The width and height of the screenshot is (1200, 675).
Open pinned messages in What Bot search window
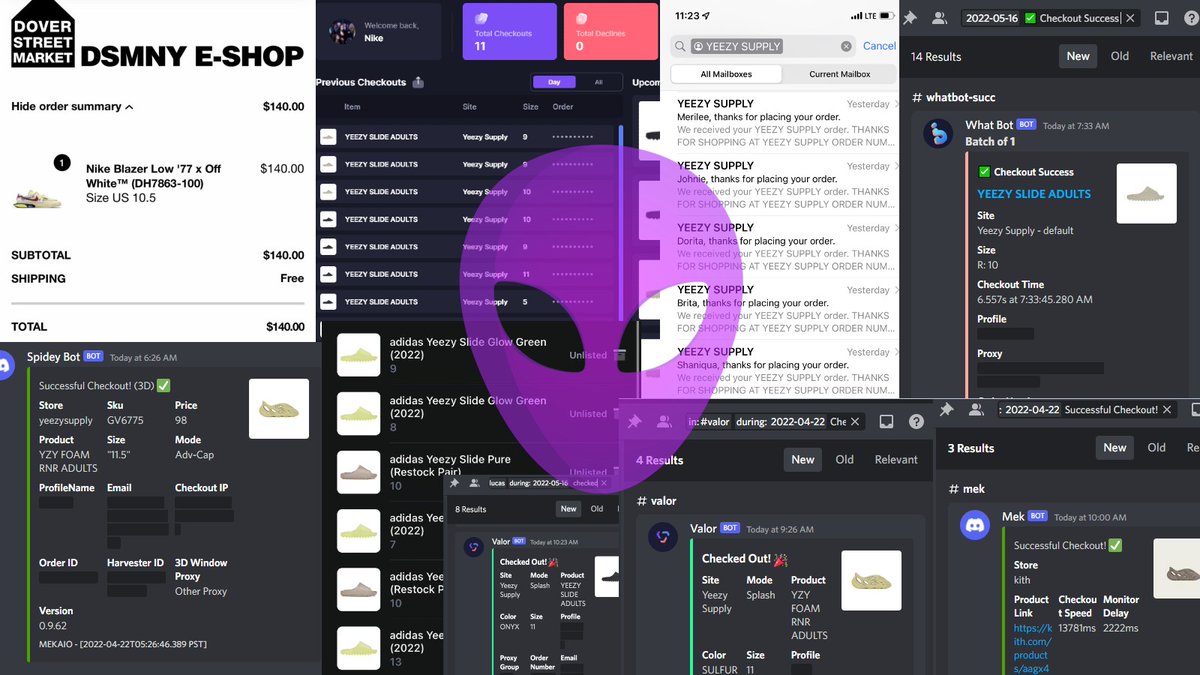point(910,18)
